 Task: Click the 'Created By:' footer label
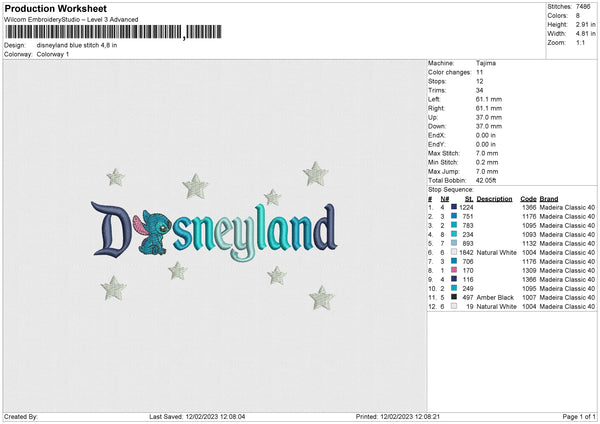click(x=21, y=416)
